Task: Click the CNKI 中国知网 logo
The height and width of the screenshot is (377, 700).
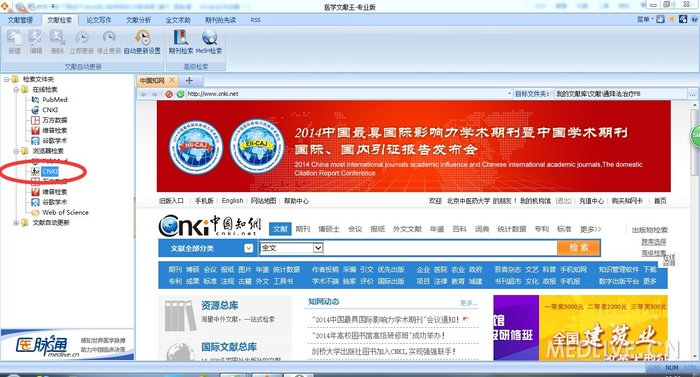Action: 210,226
